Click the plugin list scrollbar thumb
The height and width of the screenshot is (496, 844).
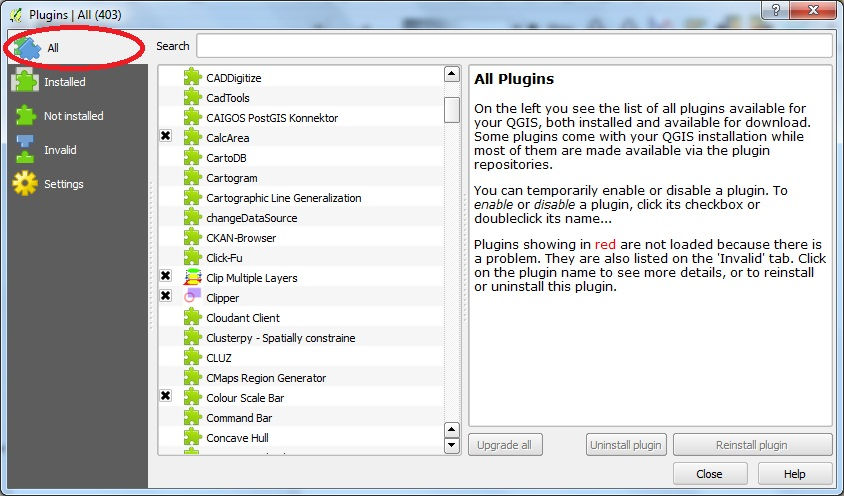point(452,109)
